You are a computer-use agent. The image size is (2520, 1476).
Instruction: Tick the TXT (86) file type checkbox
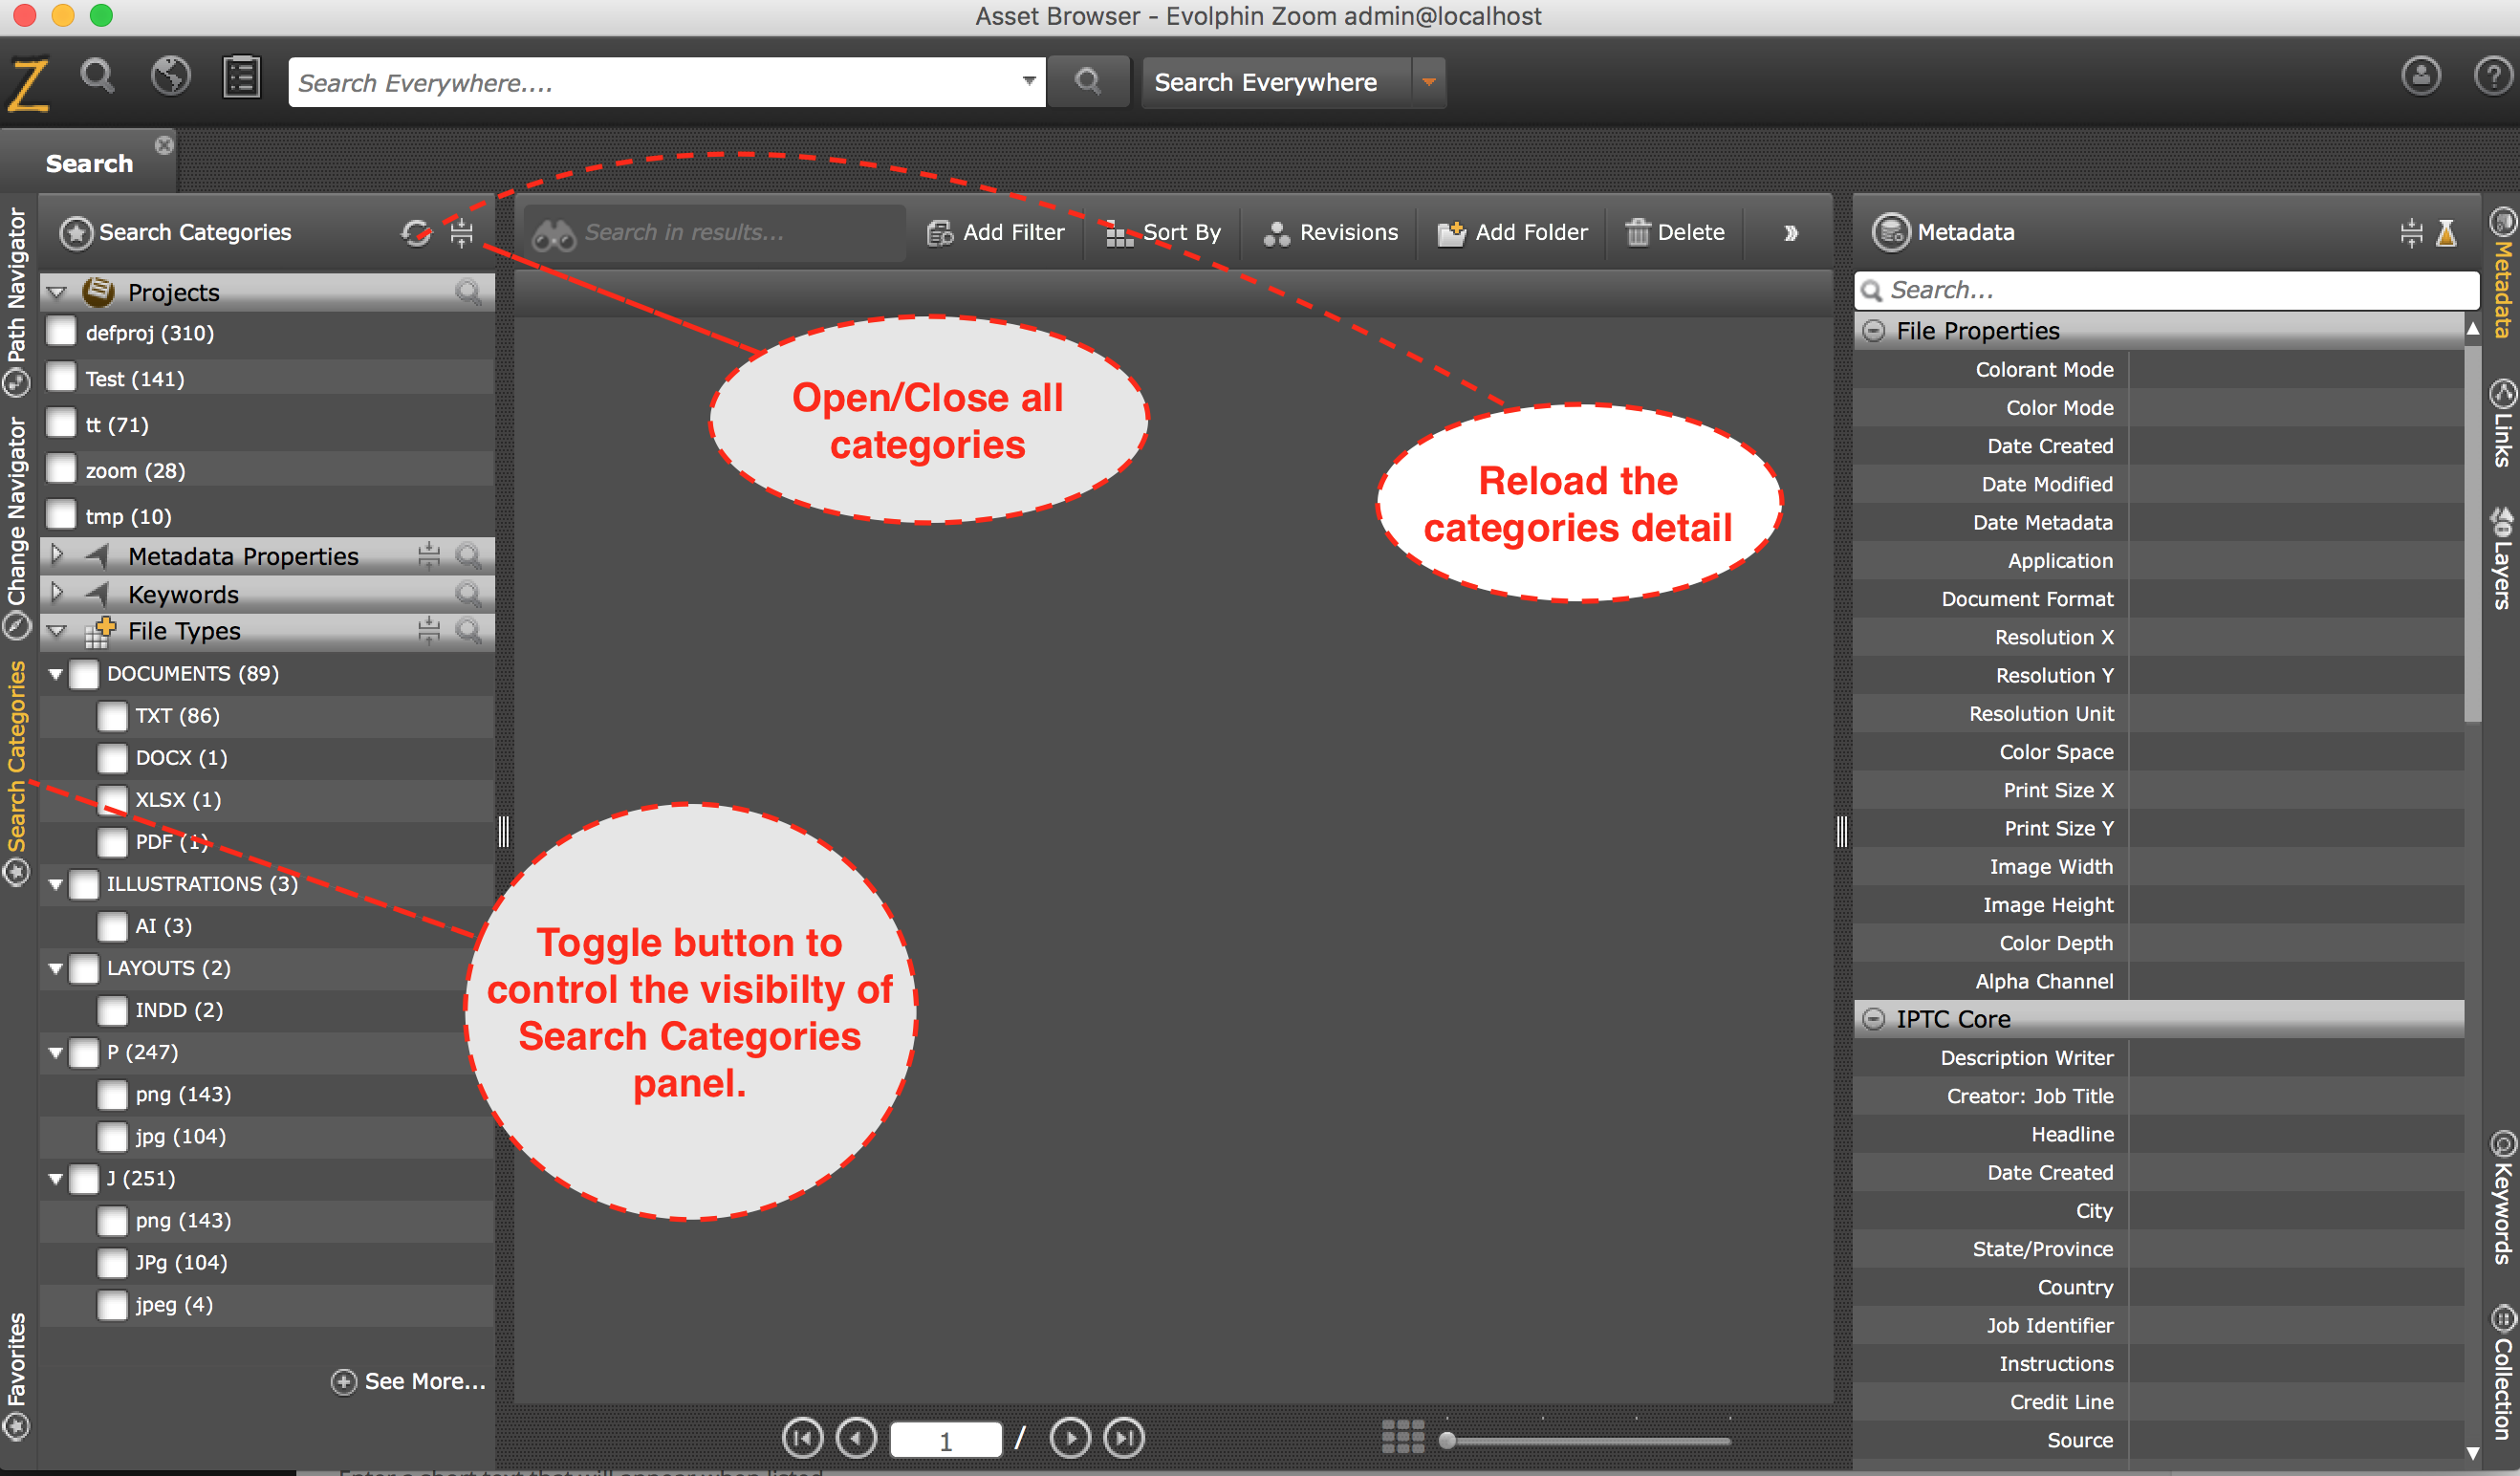tap(112, 716)
